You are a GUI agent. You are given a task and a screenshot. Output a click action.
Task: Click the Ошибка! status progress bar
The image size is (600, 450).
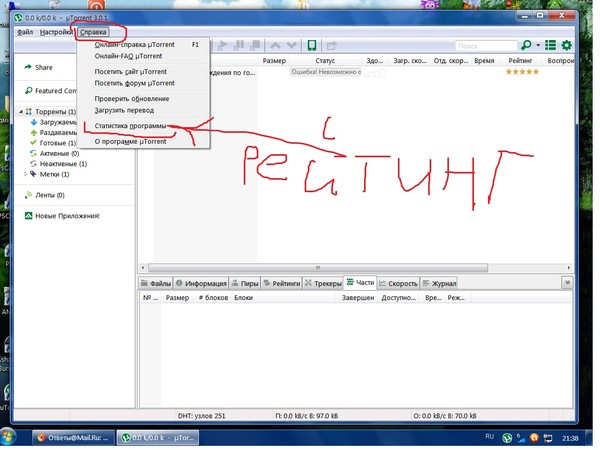(x=325, y=72)
